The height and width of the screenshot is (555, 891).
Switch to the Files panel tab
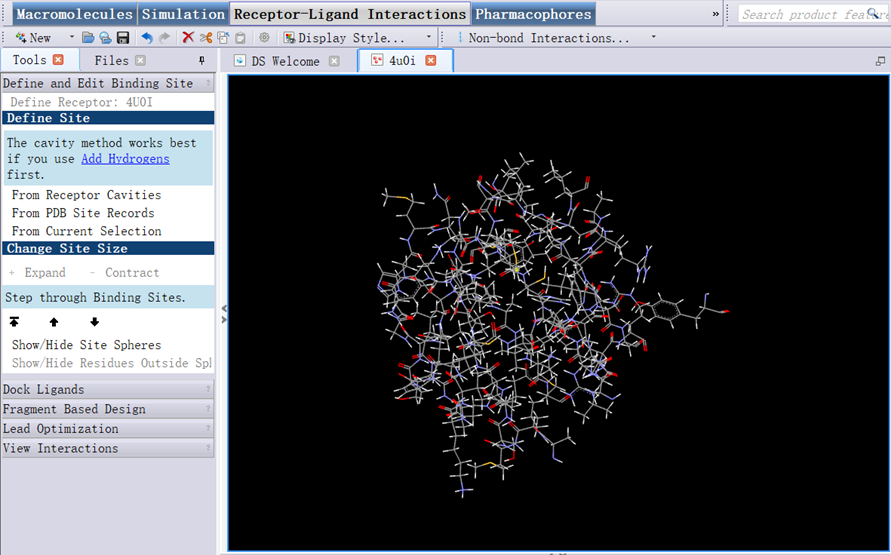[111, 61]
